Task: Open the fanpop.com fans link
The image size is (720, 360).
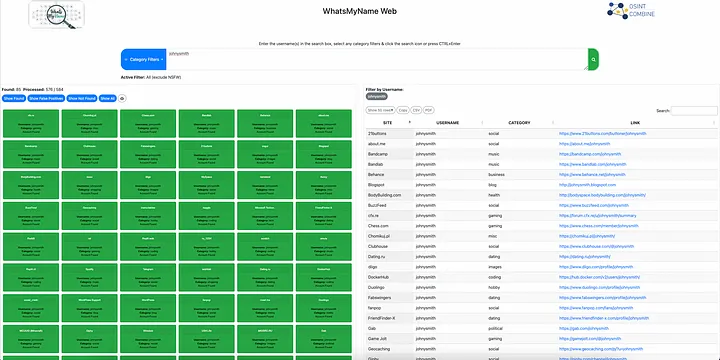Action: click(x=596, y=308)
